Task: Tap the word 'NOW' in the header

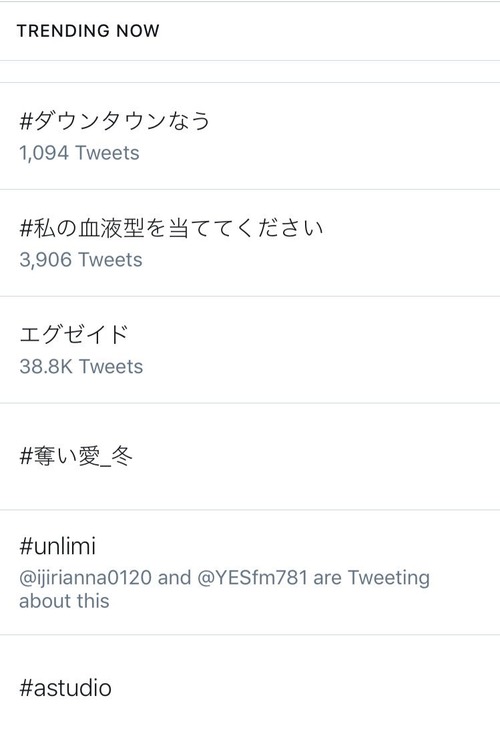Action: pyautogui.click(x=138, y=31)
